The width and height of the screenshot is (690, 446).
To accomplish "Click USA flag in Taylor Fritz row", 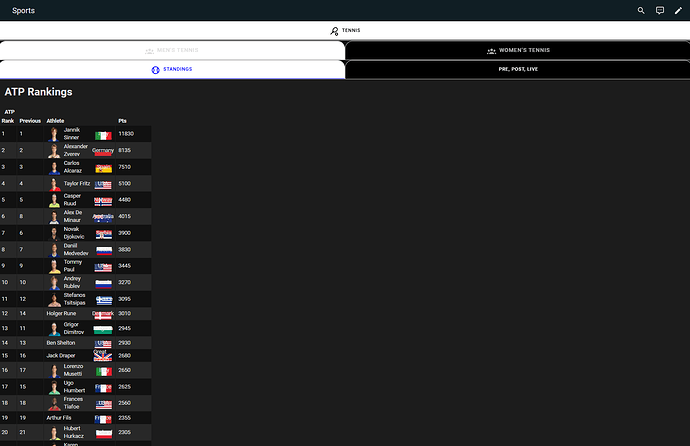I will (103, 185).
